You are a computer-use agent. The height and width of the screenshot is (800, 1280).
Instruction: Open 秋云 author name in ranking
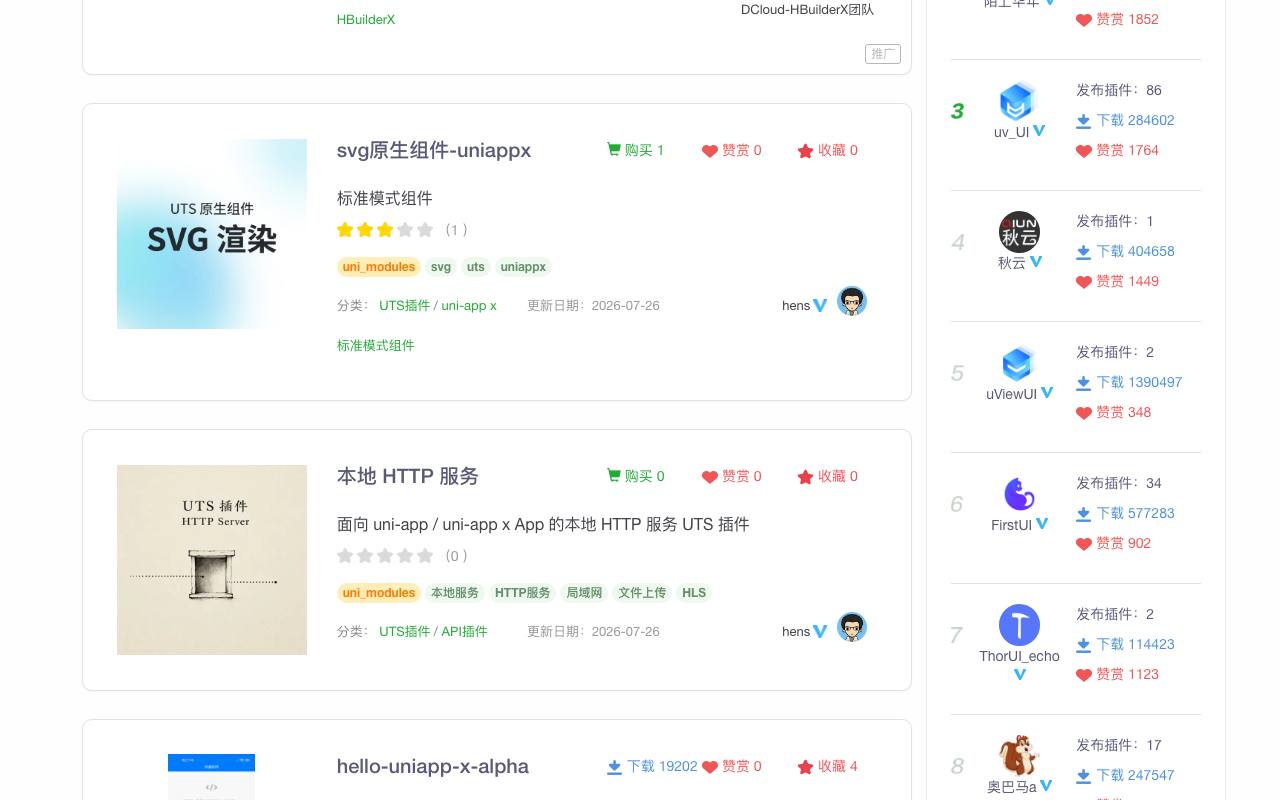tap(1012, 263)
